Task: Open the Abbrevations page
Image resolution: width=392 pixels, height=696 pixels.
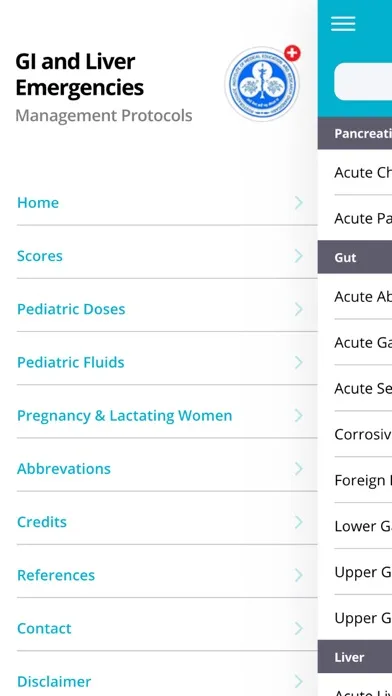Action: pos(167,469)
